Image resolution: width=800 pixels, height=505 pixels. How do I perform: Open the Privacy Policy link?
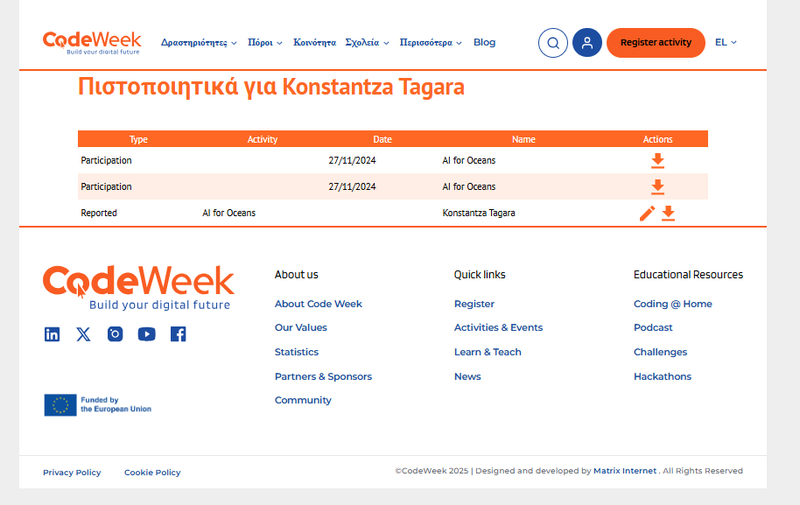click(x=72, y=472)
